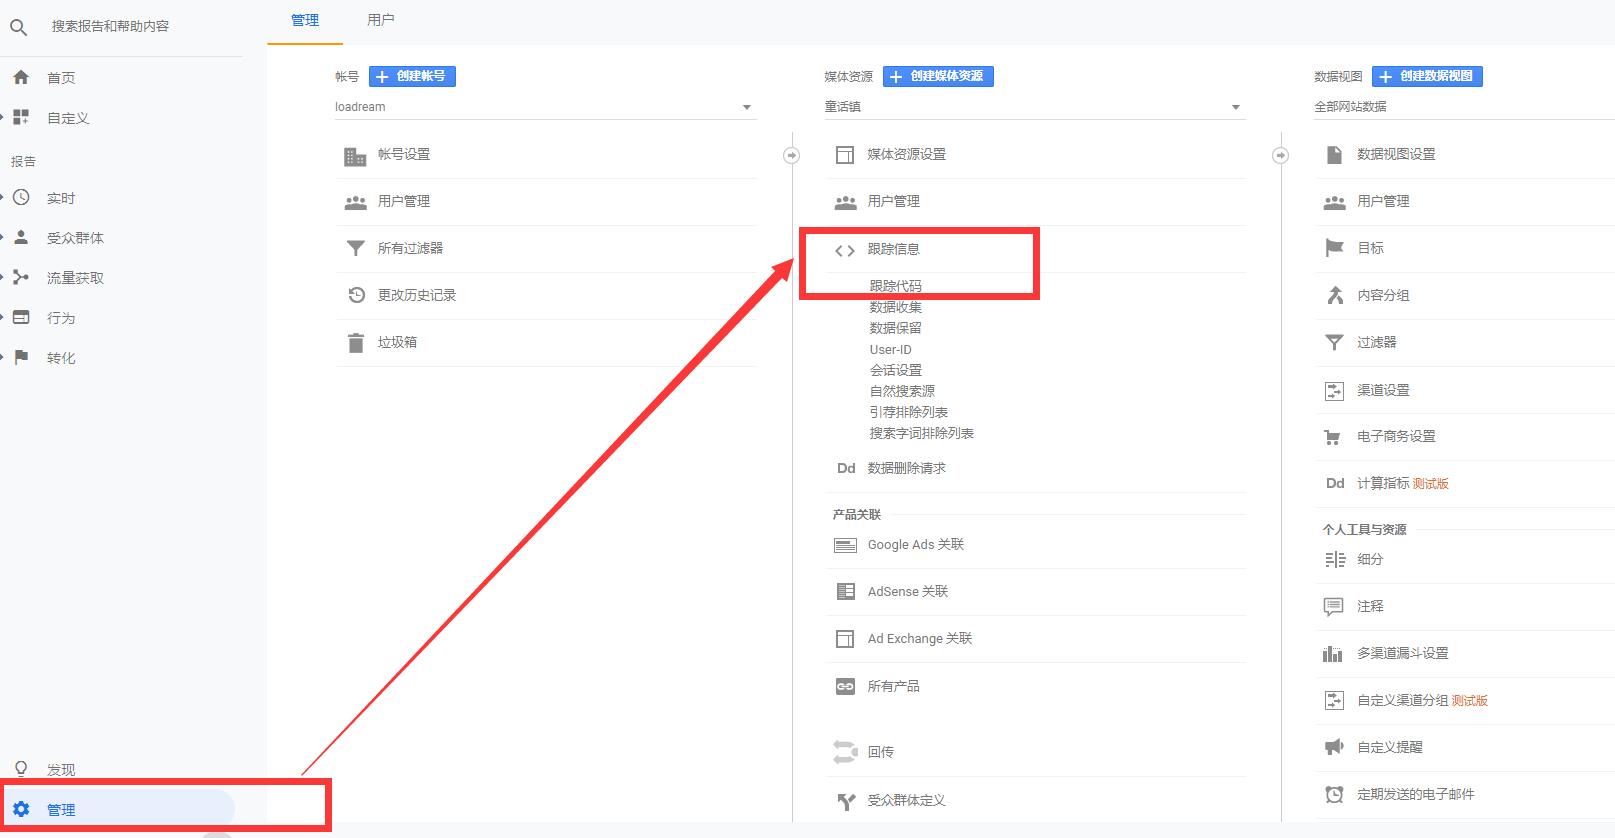Click the move arrow between account and property
The height and width of the screenshot is (838, 1615).
click(x=791, y=155)
